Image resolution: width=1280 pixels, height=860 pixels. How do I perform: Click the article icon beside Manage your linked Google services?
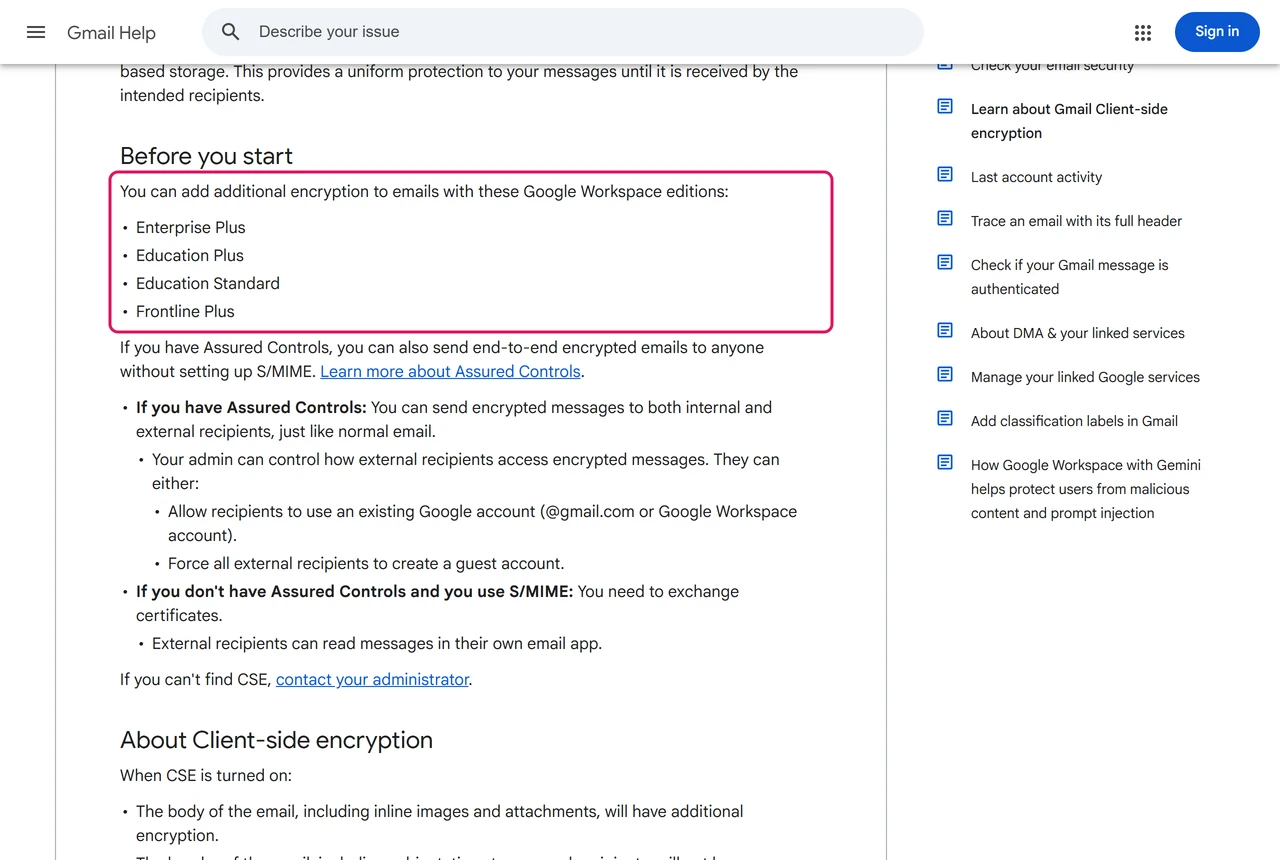(x=945, y=375)
